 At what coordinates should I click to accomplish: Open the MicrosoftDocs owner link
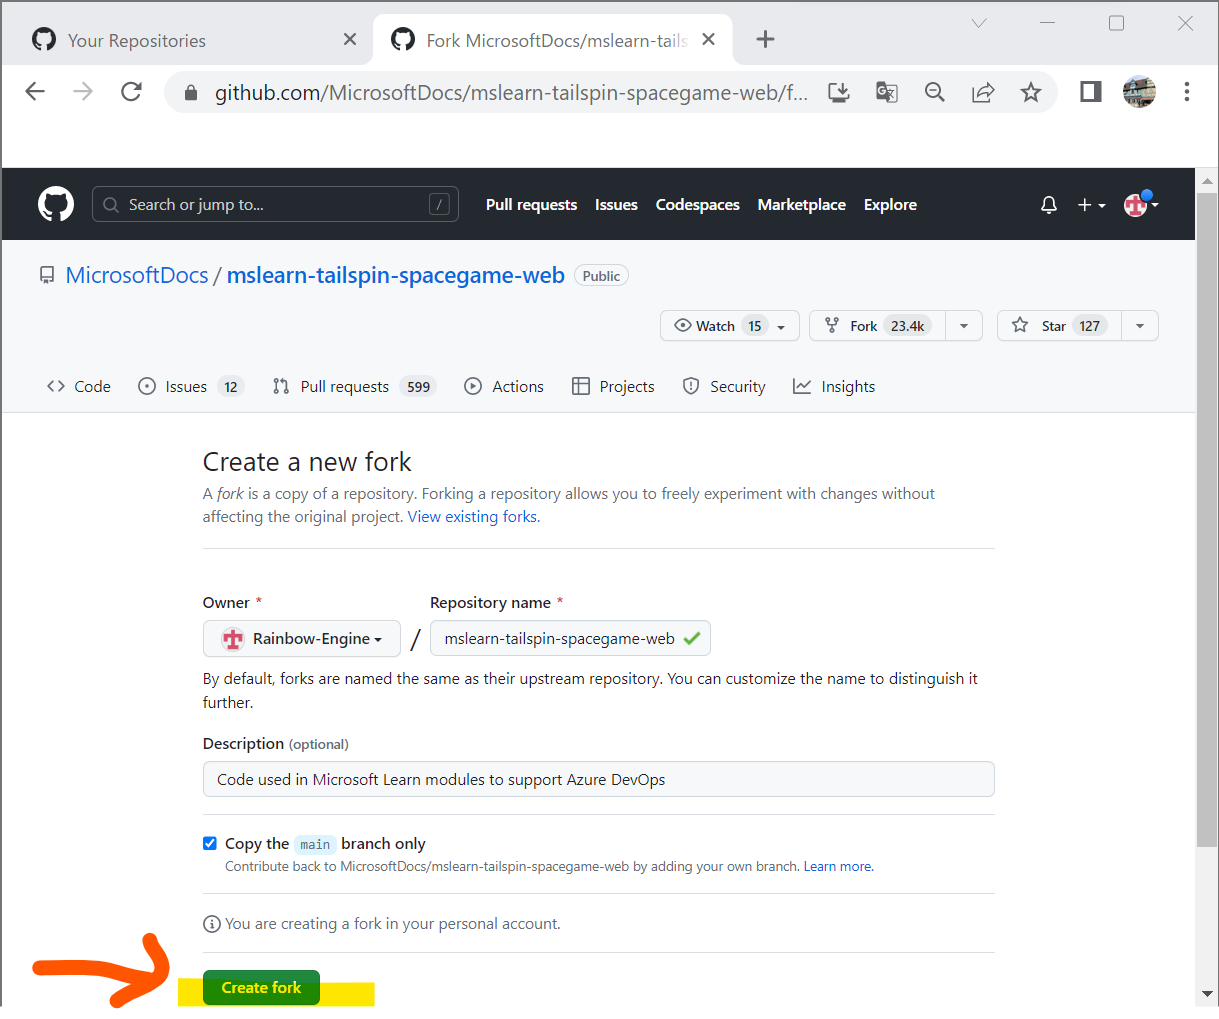pyautogui.click(x=137, y=275)
